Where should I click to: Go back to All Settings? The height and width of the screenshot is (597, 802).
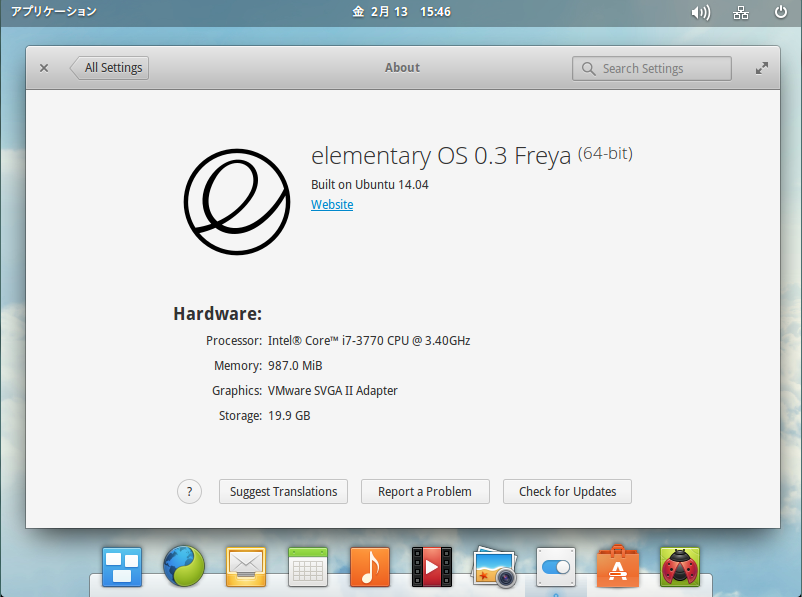tap(109, 68)
